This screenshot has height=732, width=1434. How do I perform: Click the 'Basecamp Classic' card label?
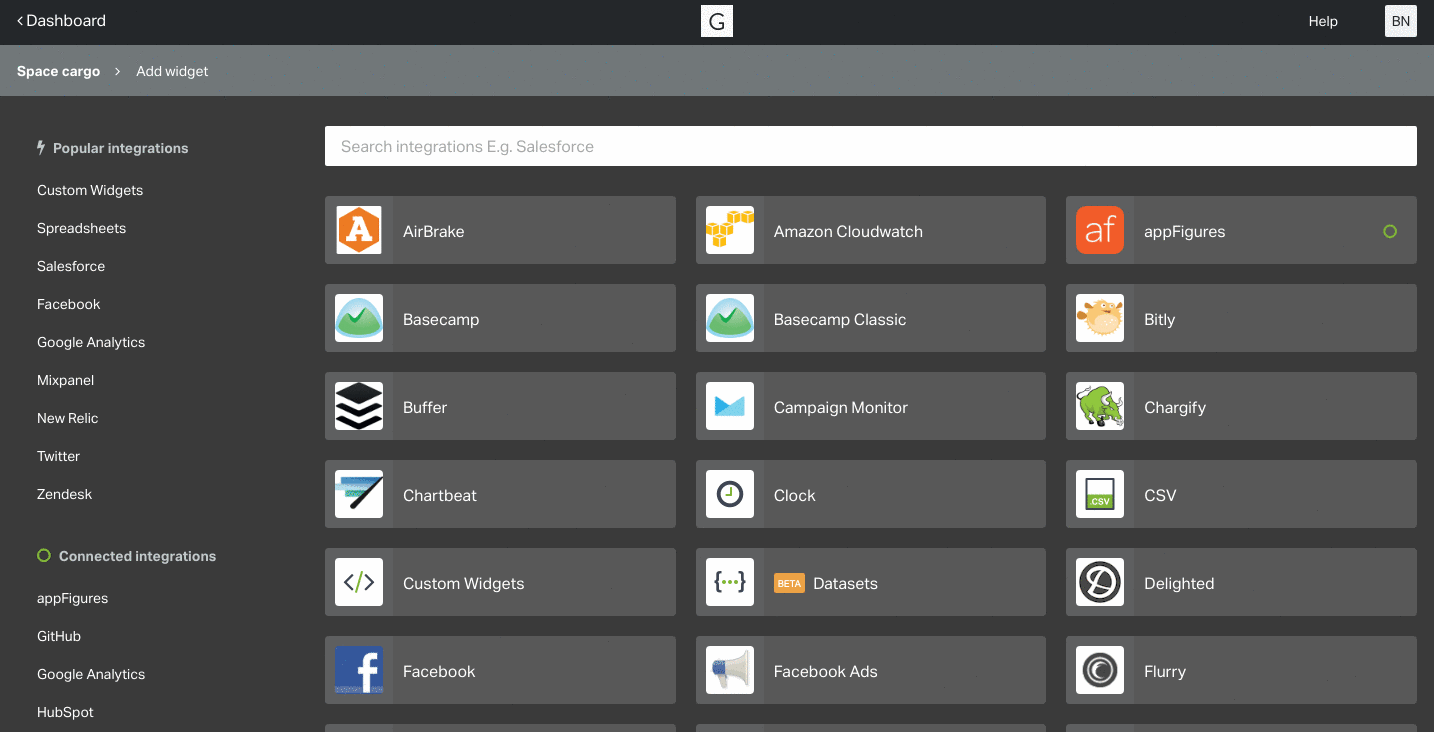tap(840, 319)
